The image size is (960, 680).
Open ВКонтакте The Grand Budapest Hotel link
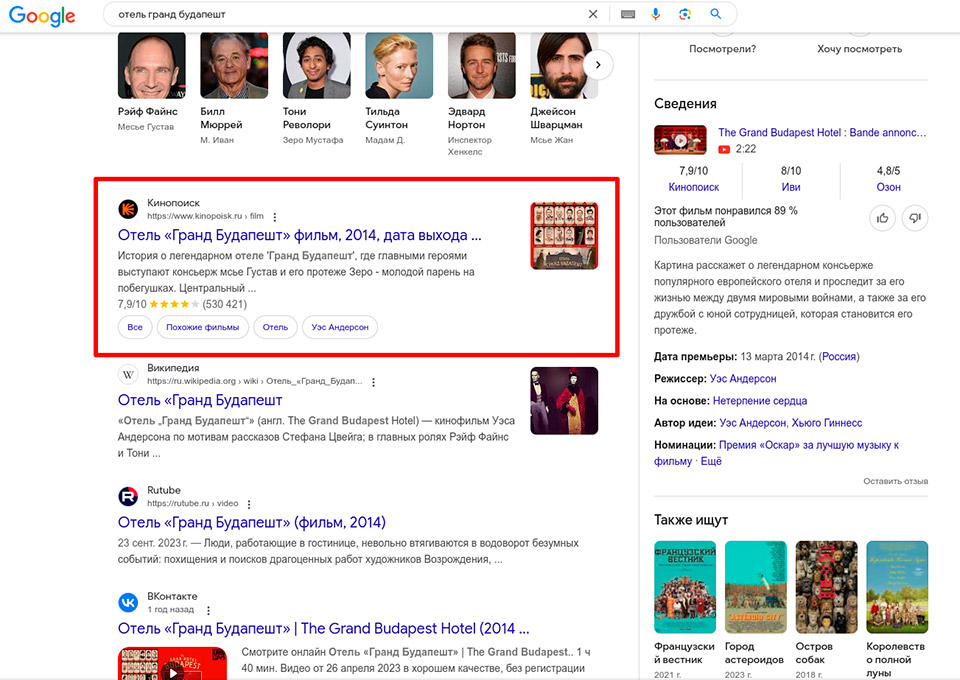[x=323, y=629]
